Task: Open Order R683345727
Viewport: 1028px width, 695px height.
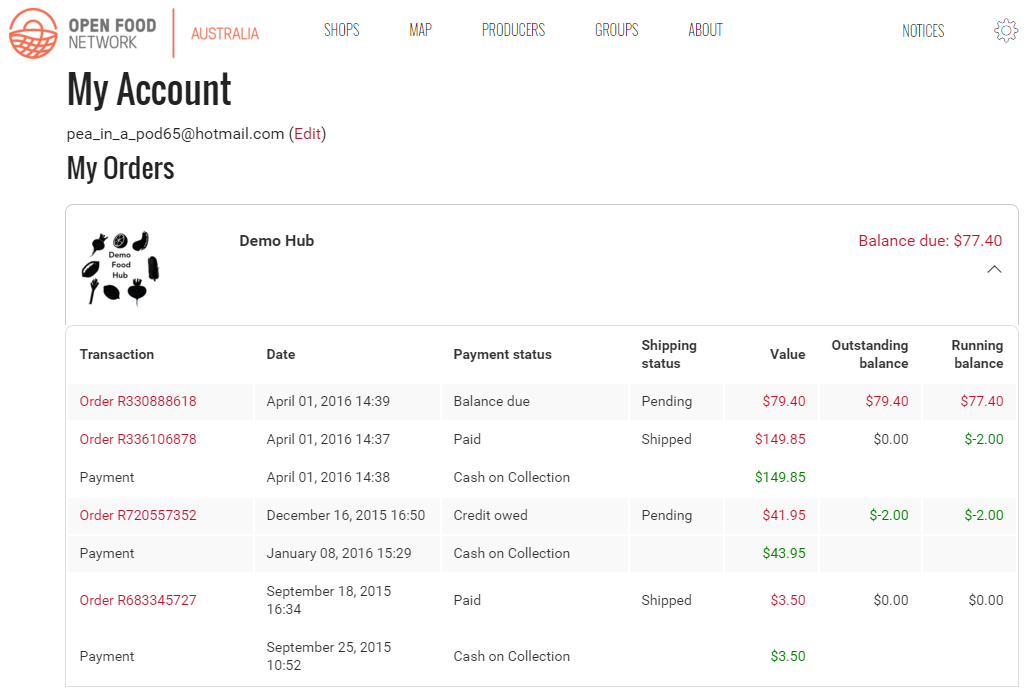Action: tap(138, 600)
